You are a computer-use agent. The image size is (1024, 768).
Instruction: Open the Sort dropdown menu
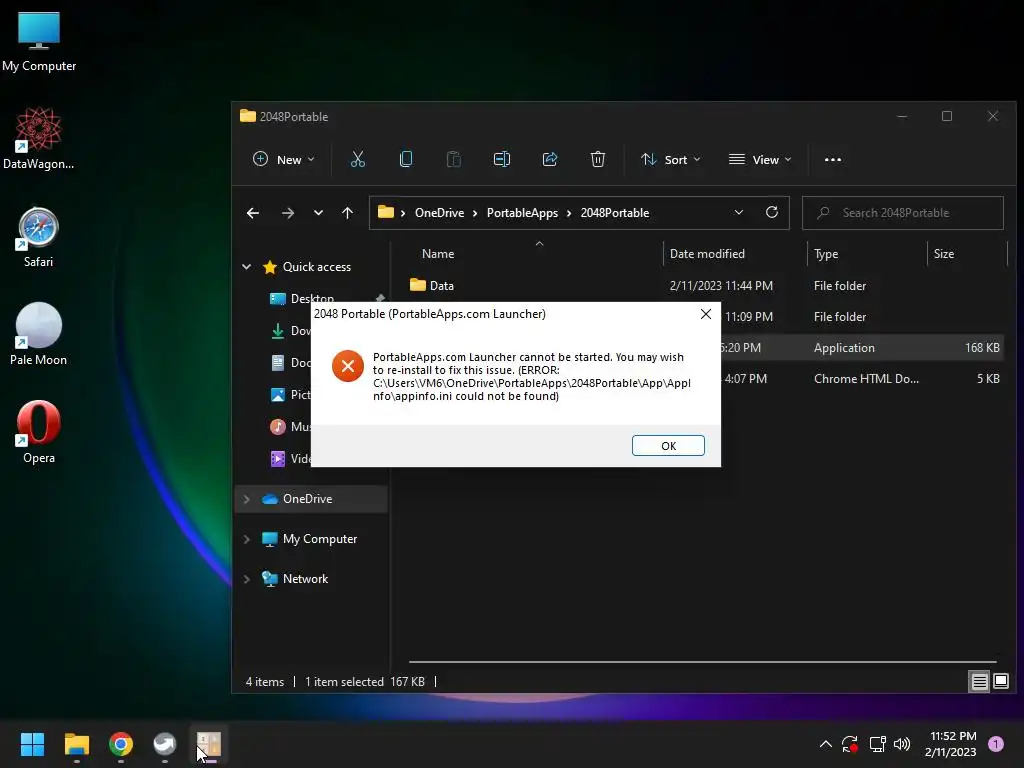point(671,159)
